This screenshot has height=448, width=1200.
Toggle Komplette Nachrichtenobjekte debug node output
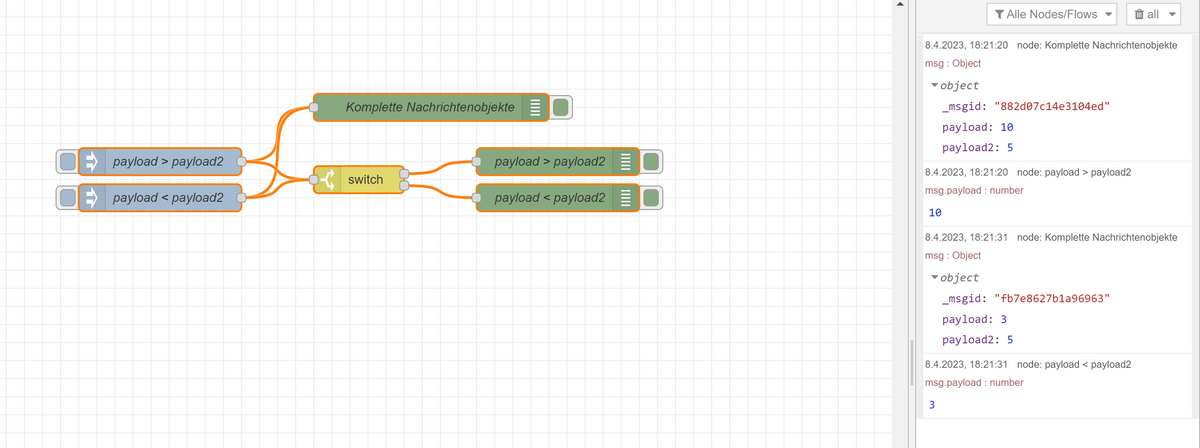point(561,107)
